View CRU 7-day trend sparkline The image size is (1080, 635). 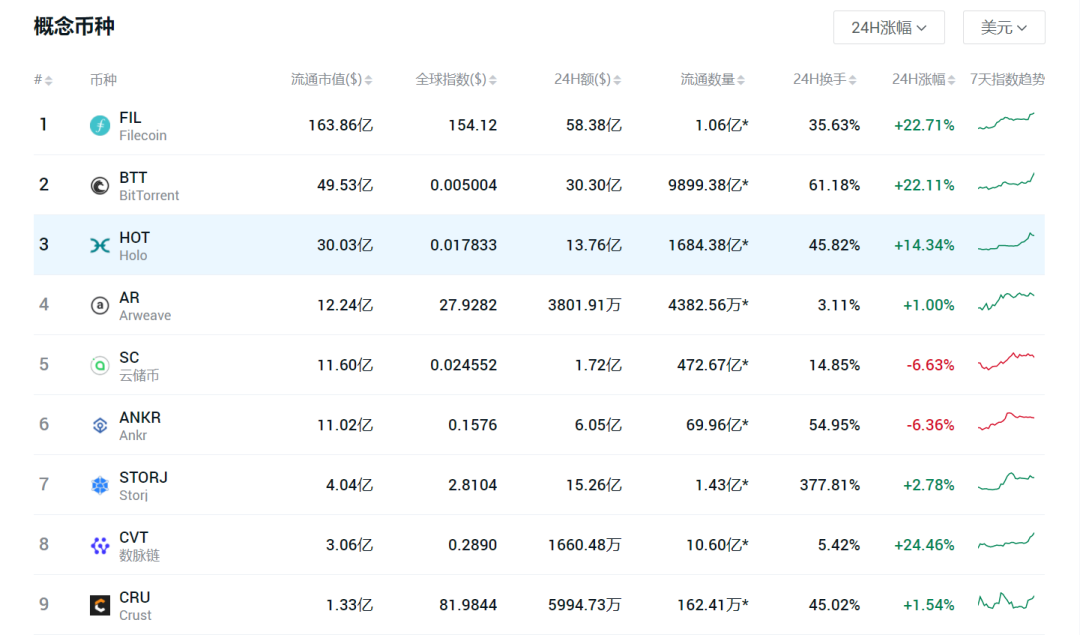[x=1006, y=601]
